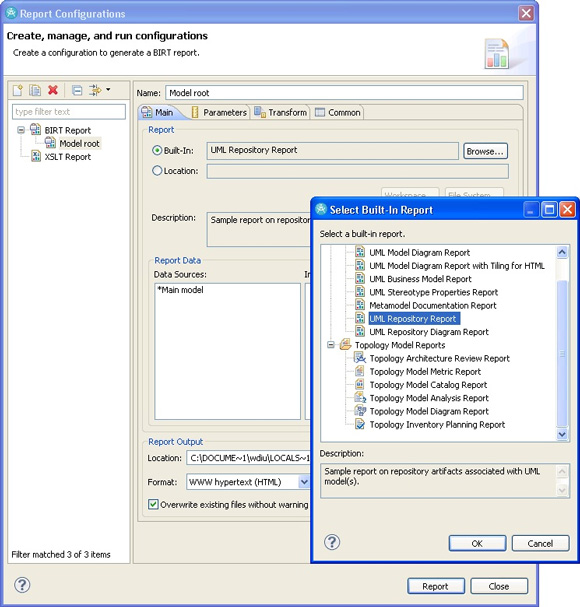580x607 pixels.
Task: Click Topology Model Analysis Report icon
Action: [360, 397]
